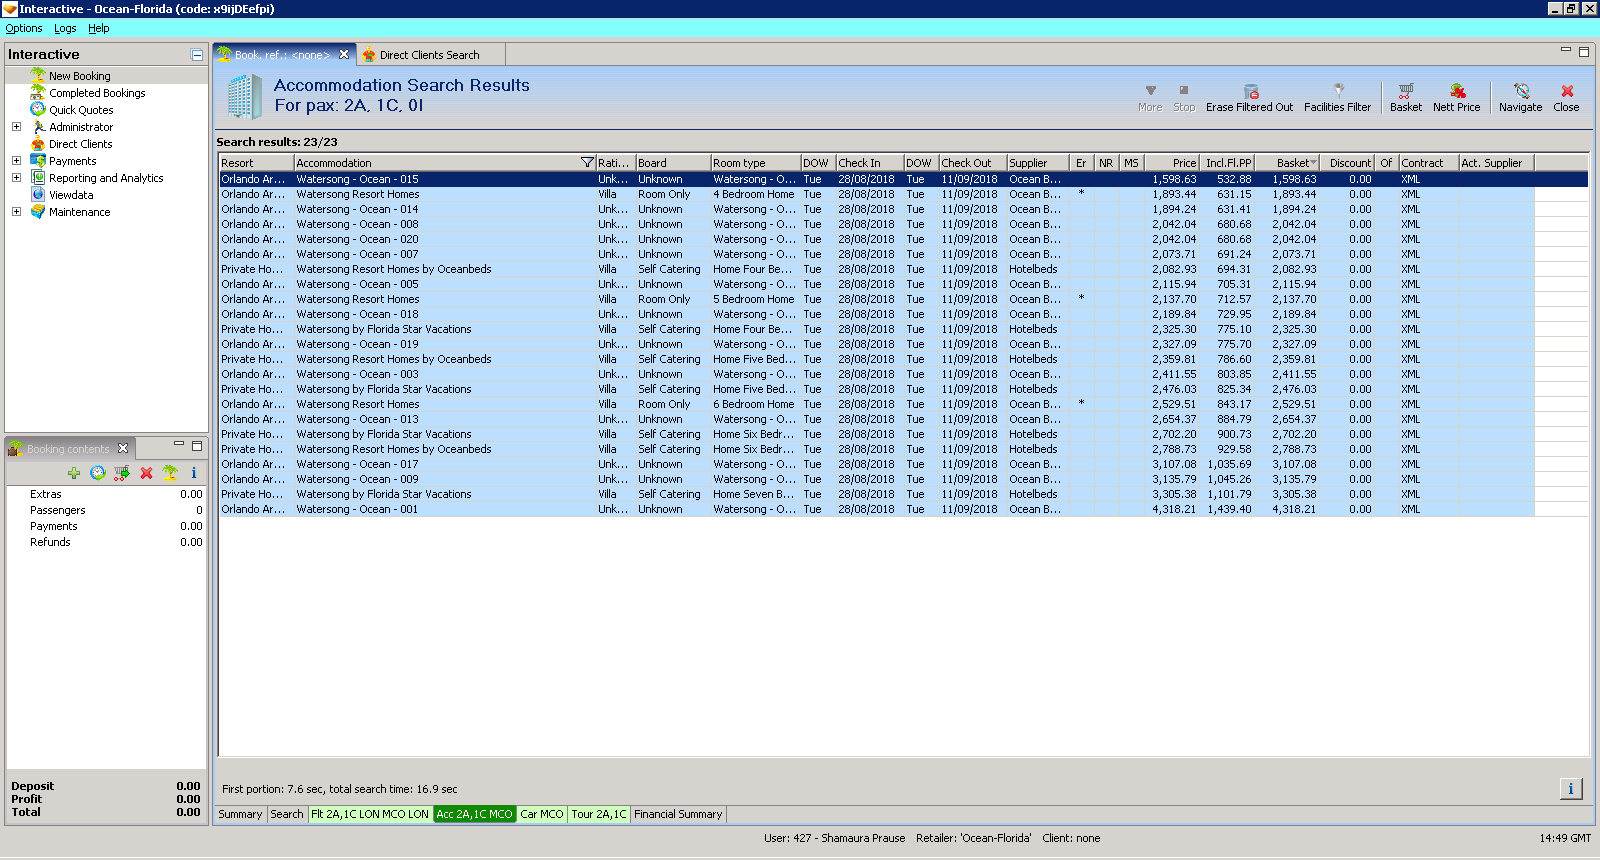Screen dimensions: 1600x860
Task: Select Watersong - Ocean - 014 row
Action: (876, 209)
